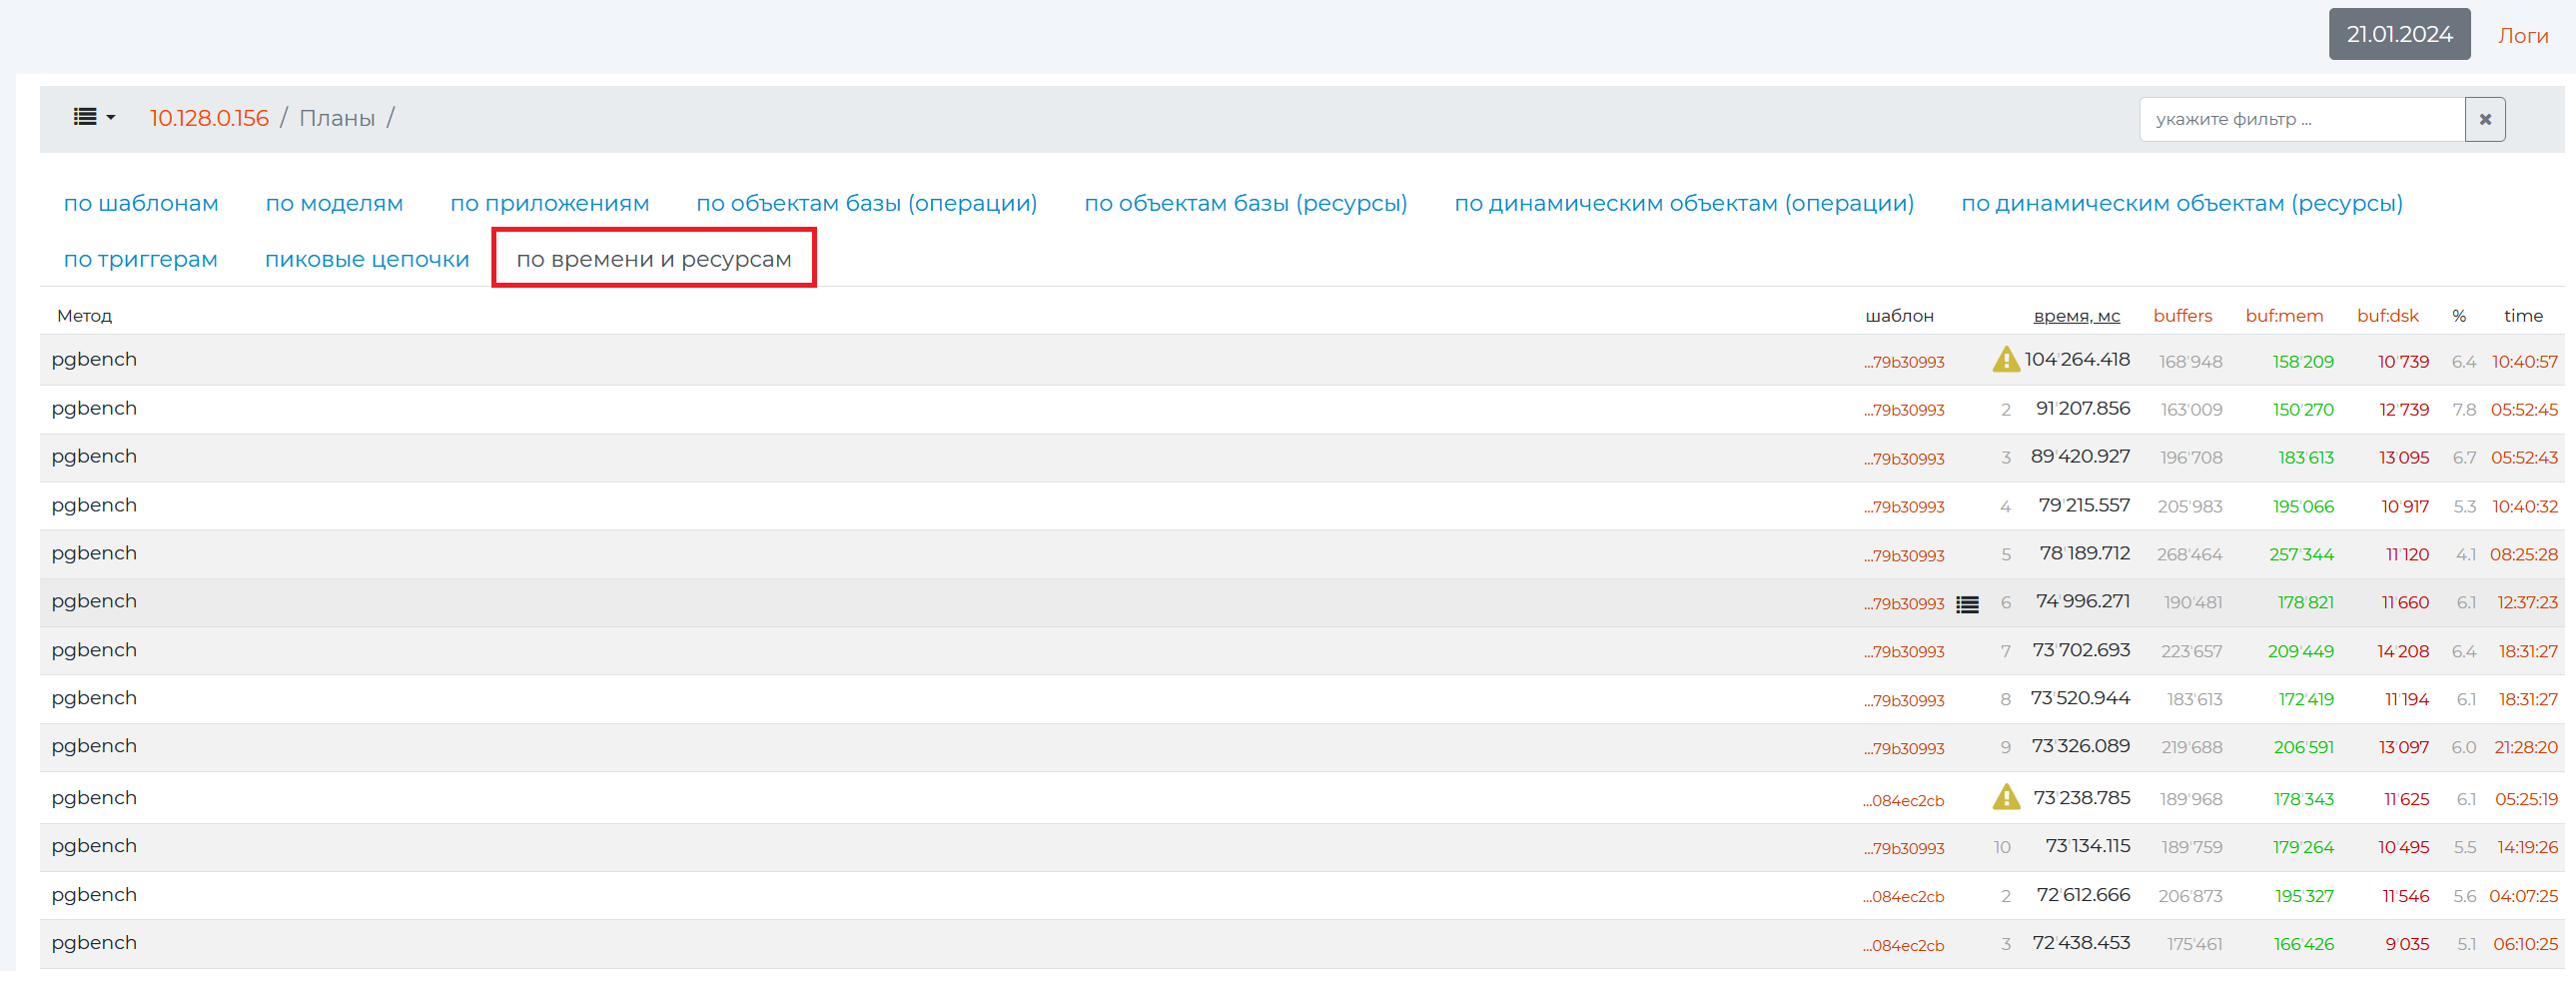Open template ...084ec2cb in the last row
This screenshot has height=983, width=2576.
(x=1904, y=946)
